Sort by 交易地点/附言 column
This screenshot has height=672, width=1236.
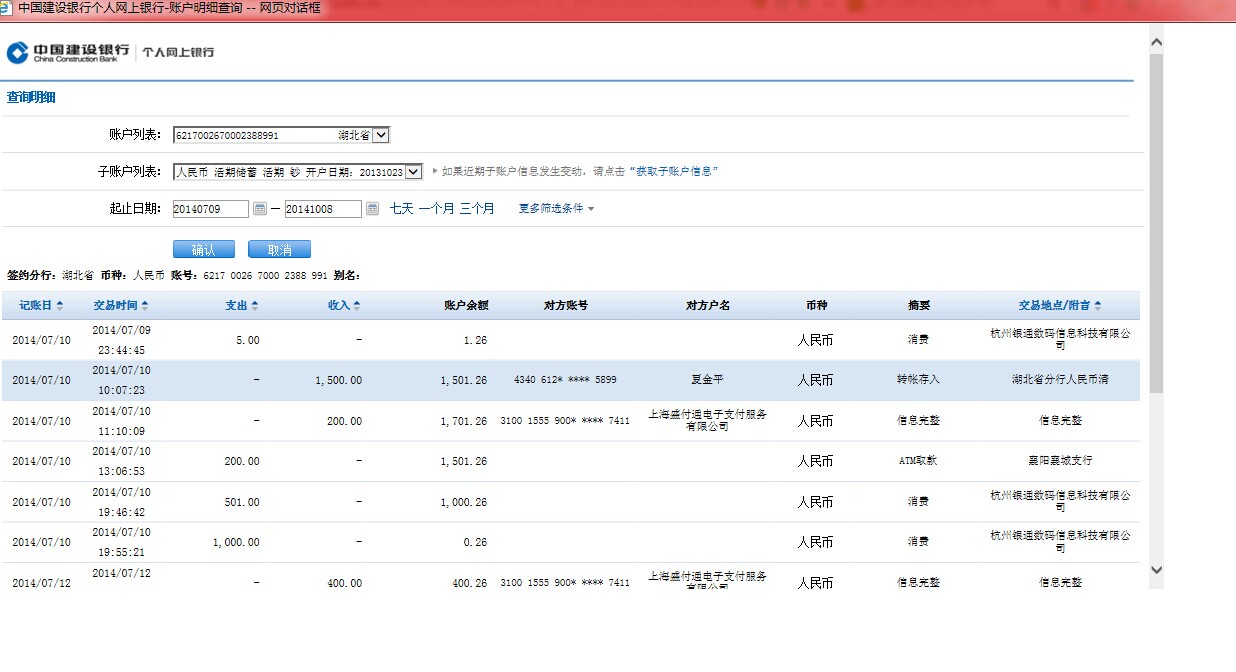click(1060, 305)
